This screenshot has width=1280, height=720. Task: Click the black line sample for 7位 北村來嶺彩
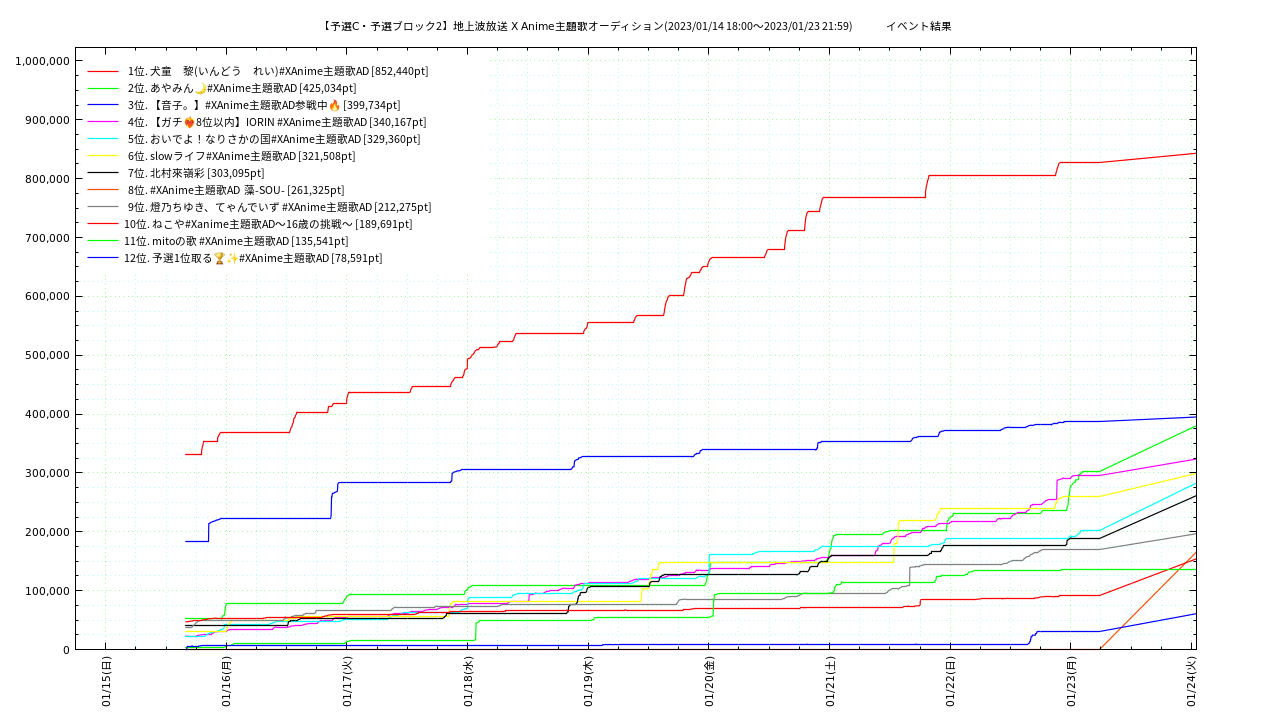[103, 173]
